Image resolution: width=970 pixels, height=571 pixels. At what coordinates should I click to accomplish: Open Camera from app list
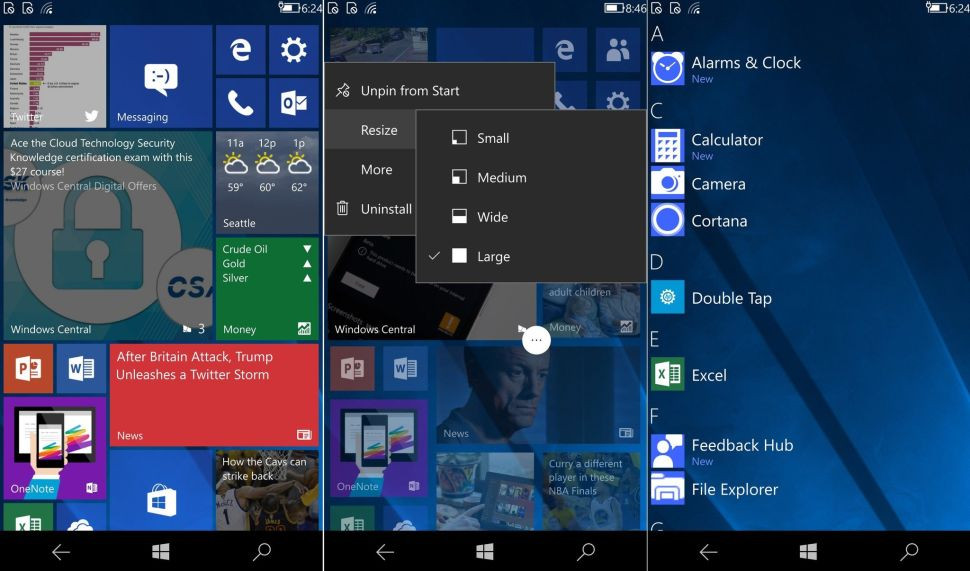coord(698,184)
